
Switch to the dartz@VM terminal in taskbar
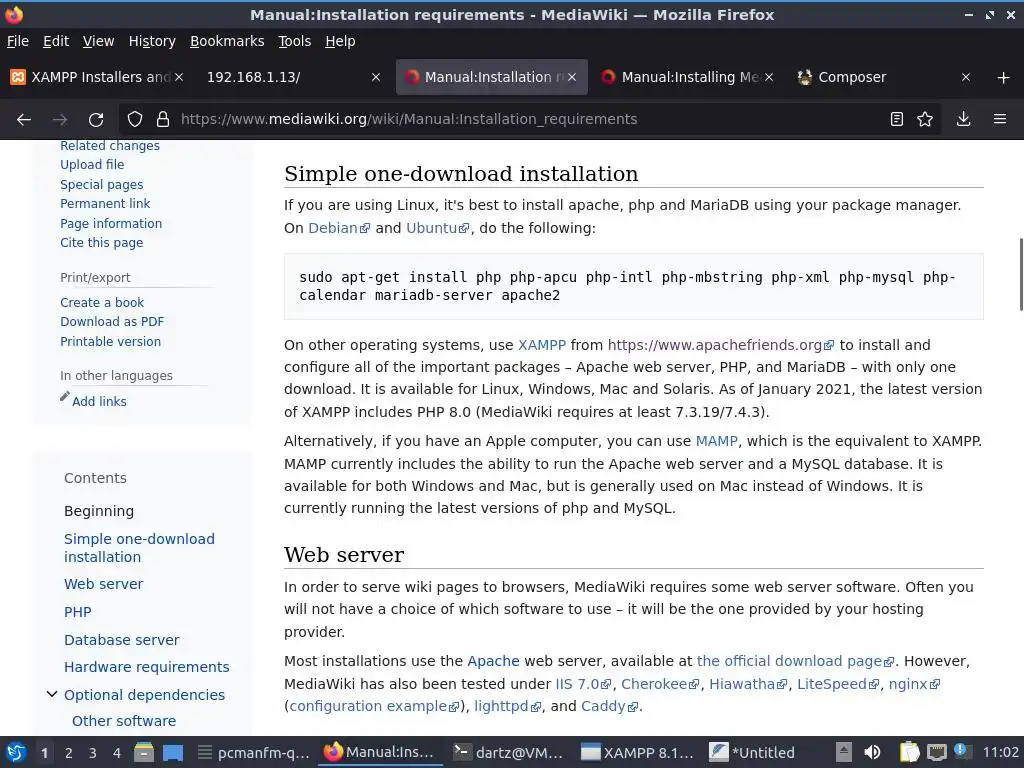pyautogui.click(x=509, y=753)
